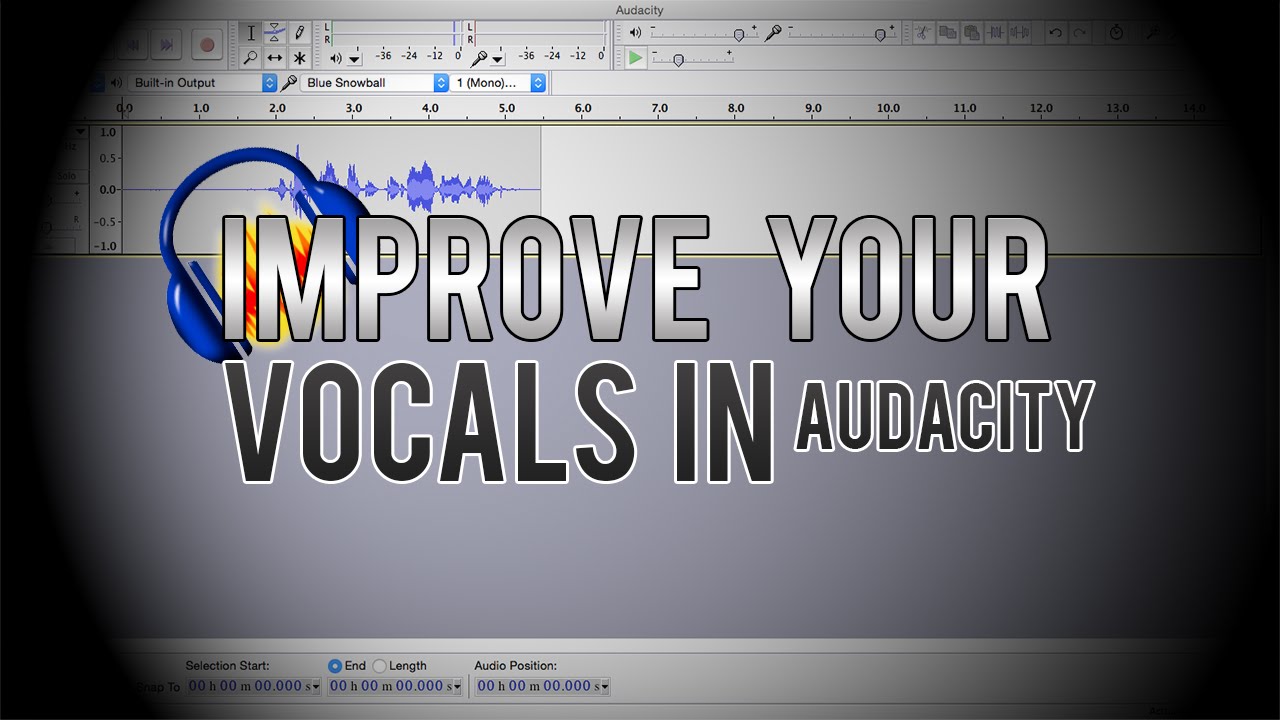Viewport: 1280px width, 720px height.
Task: Select the Envelope tool
Action: (x=275, y=33)
